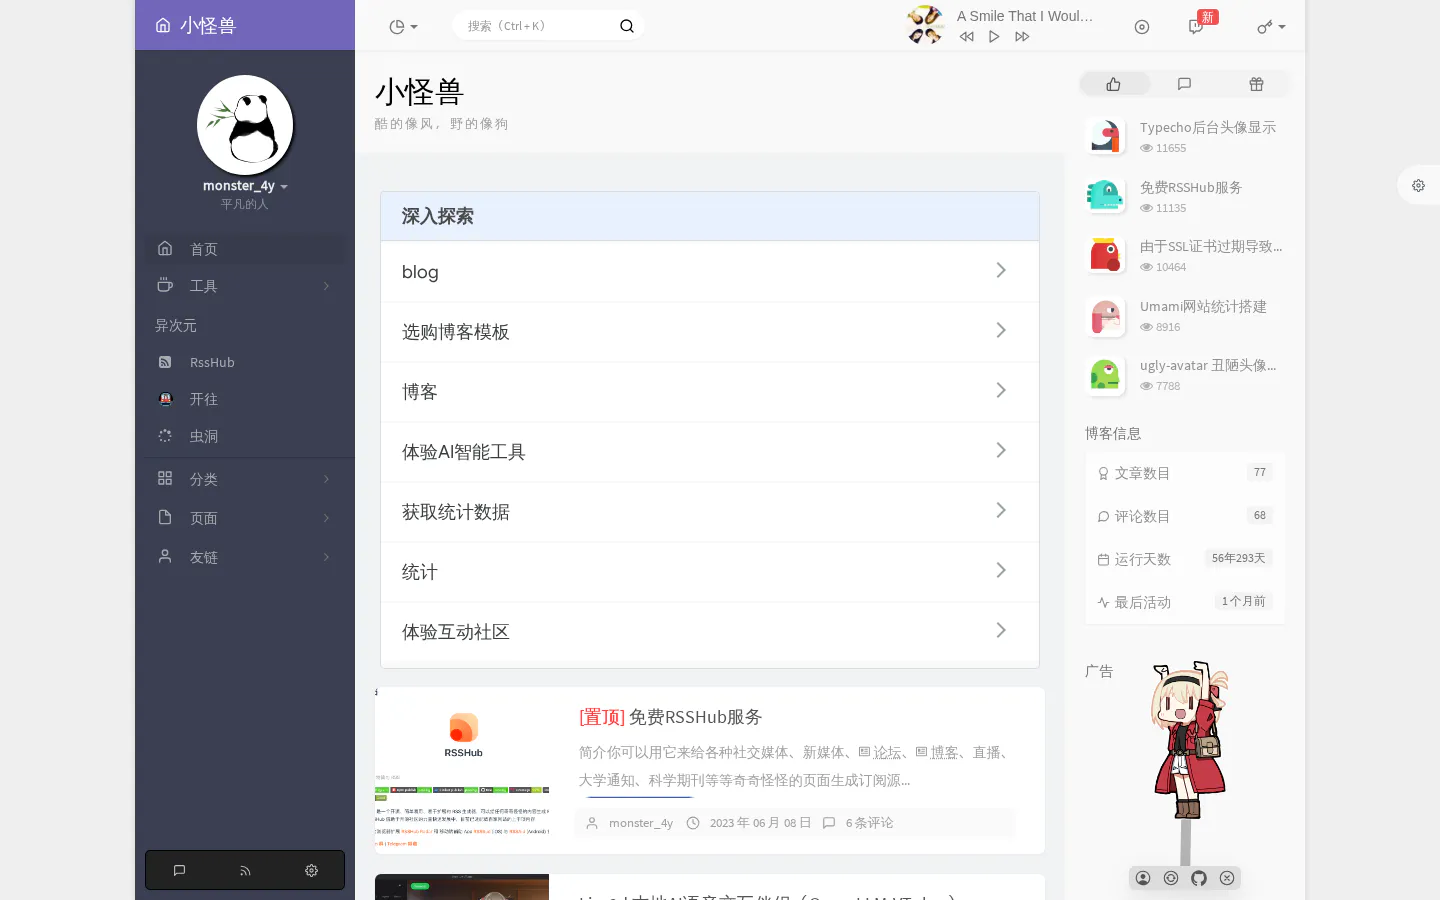Open the monster_4y user dropdown
The height and width of the screenshot is (900, 1440).
tap(245, 186)
